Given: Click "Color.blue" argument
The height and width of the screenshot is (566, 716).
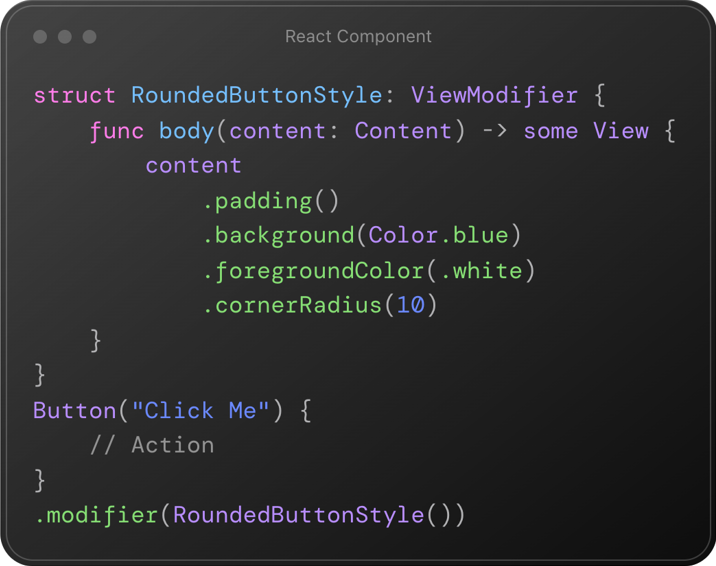Looking at the screenshot, I should 438,236.
